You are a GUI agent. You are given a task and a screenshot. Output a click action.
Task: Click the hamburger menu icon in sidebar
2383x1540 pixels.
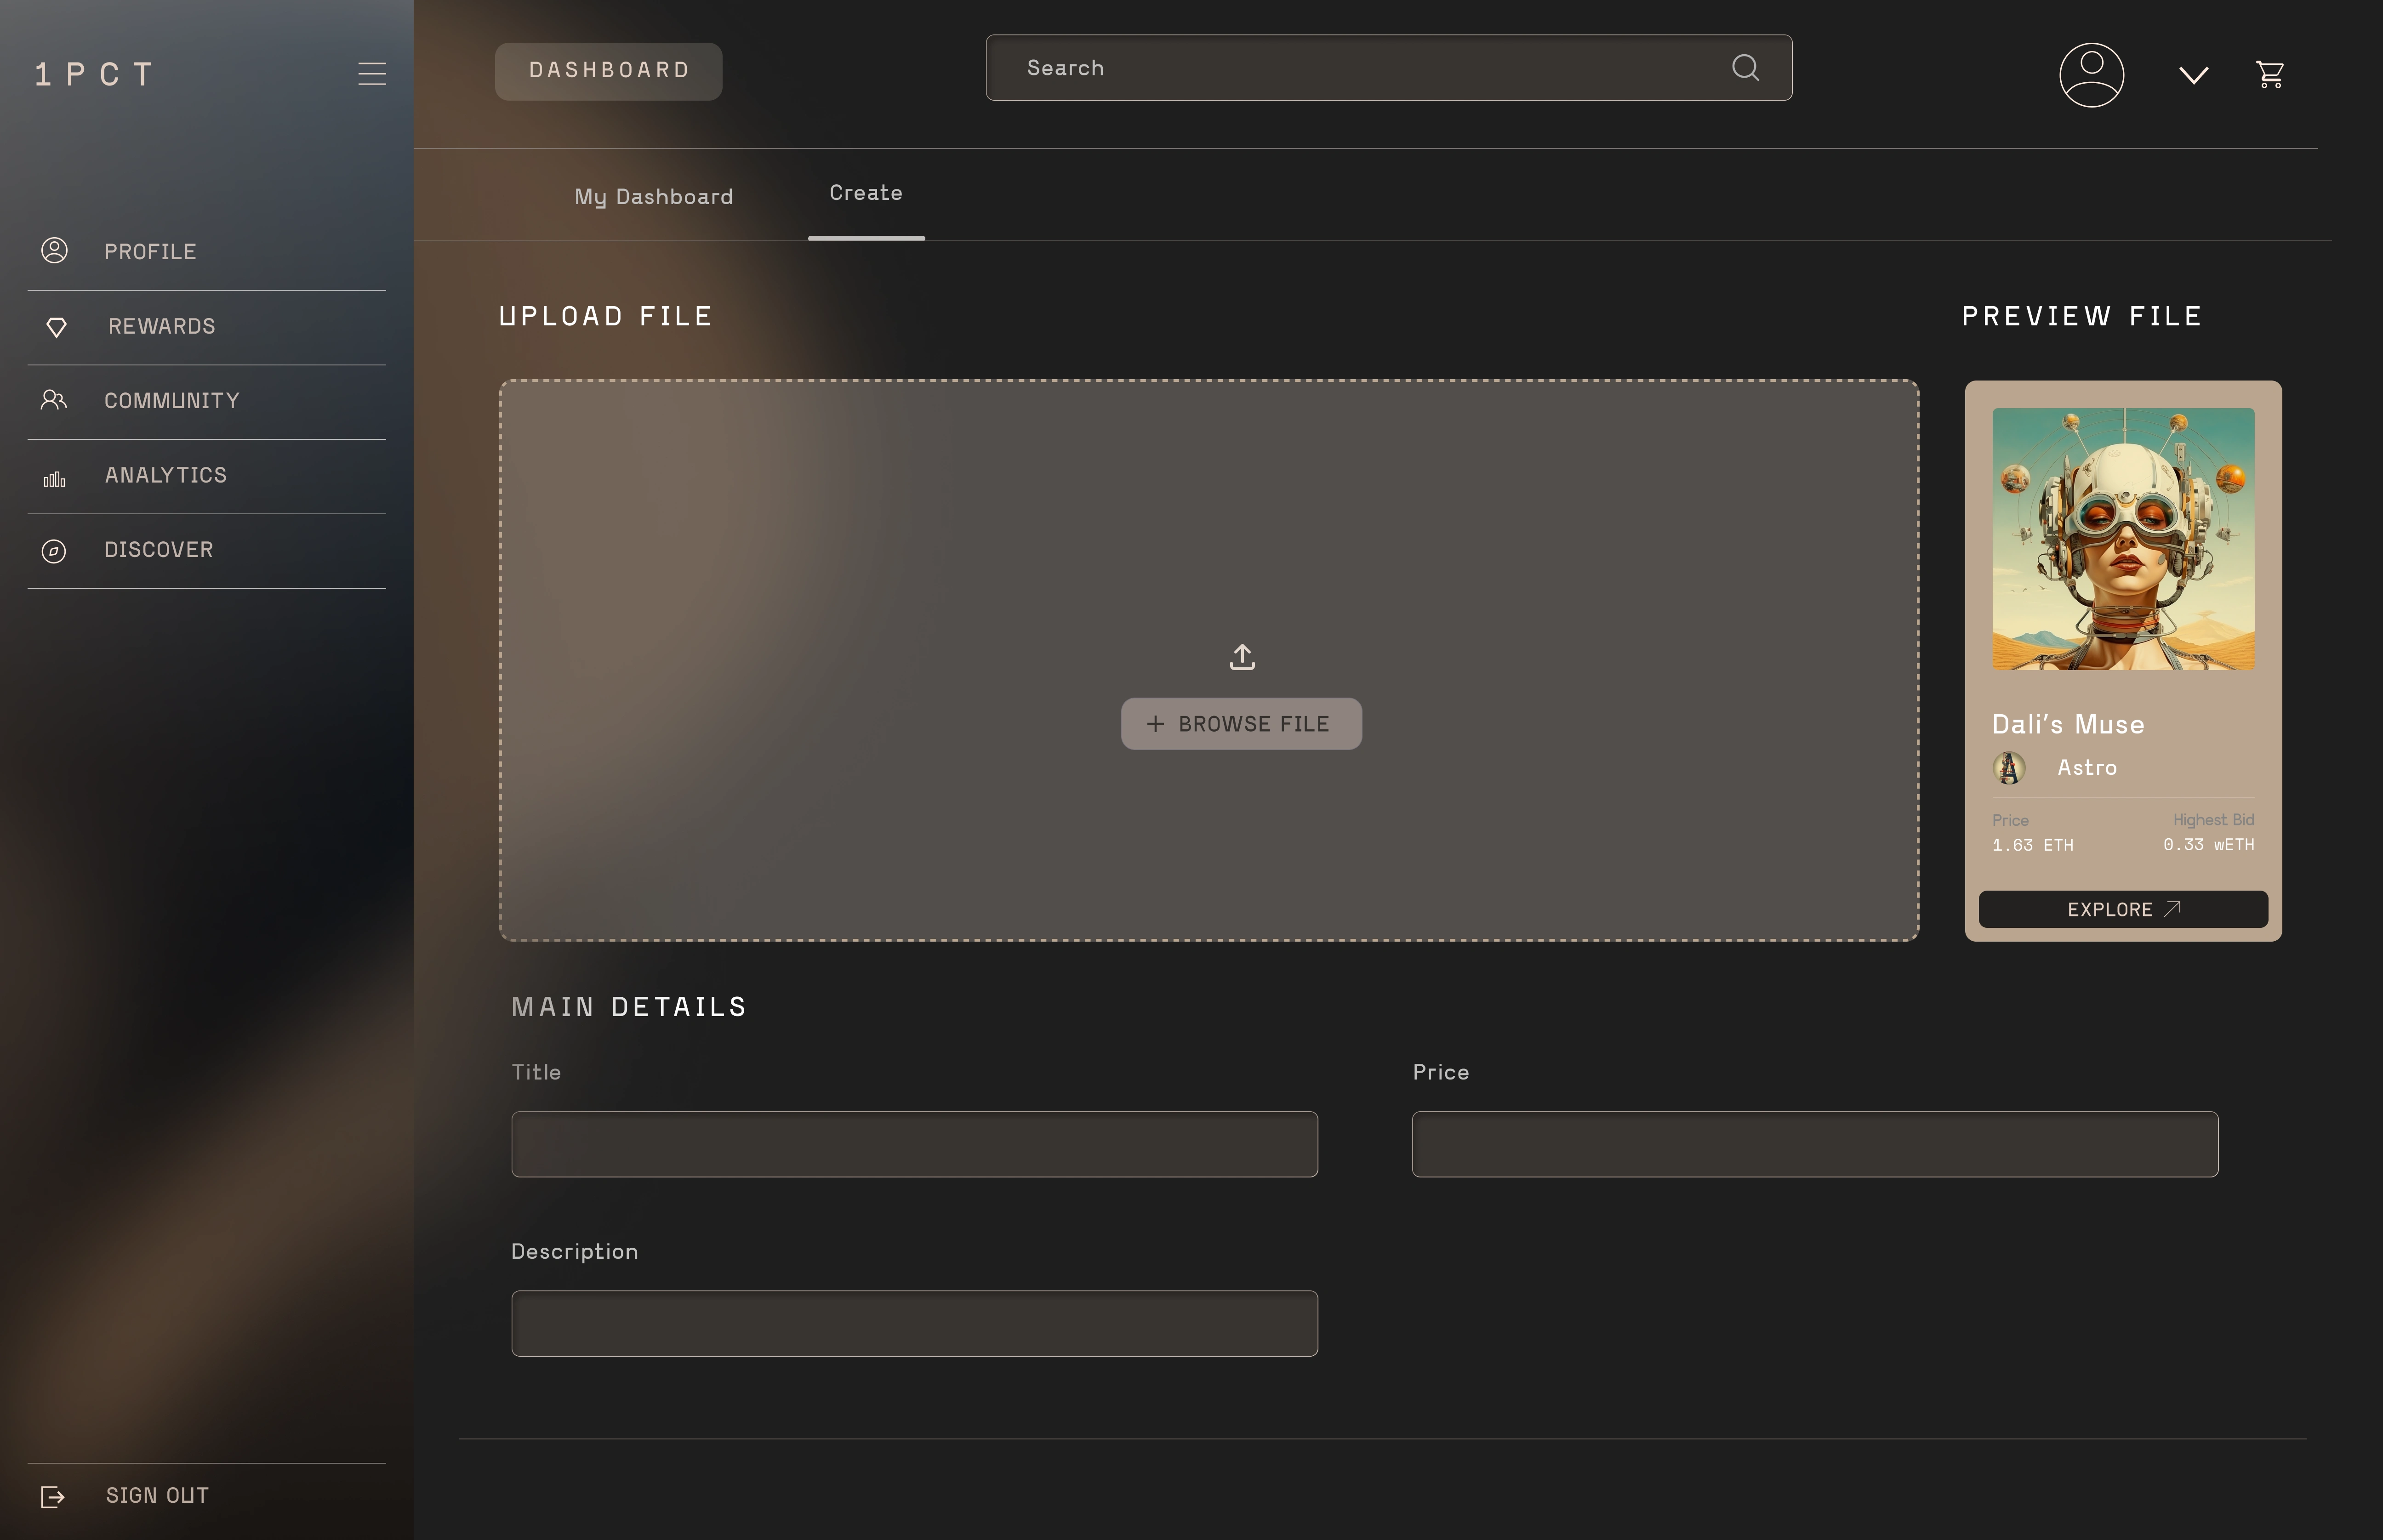click(372, 74)
